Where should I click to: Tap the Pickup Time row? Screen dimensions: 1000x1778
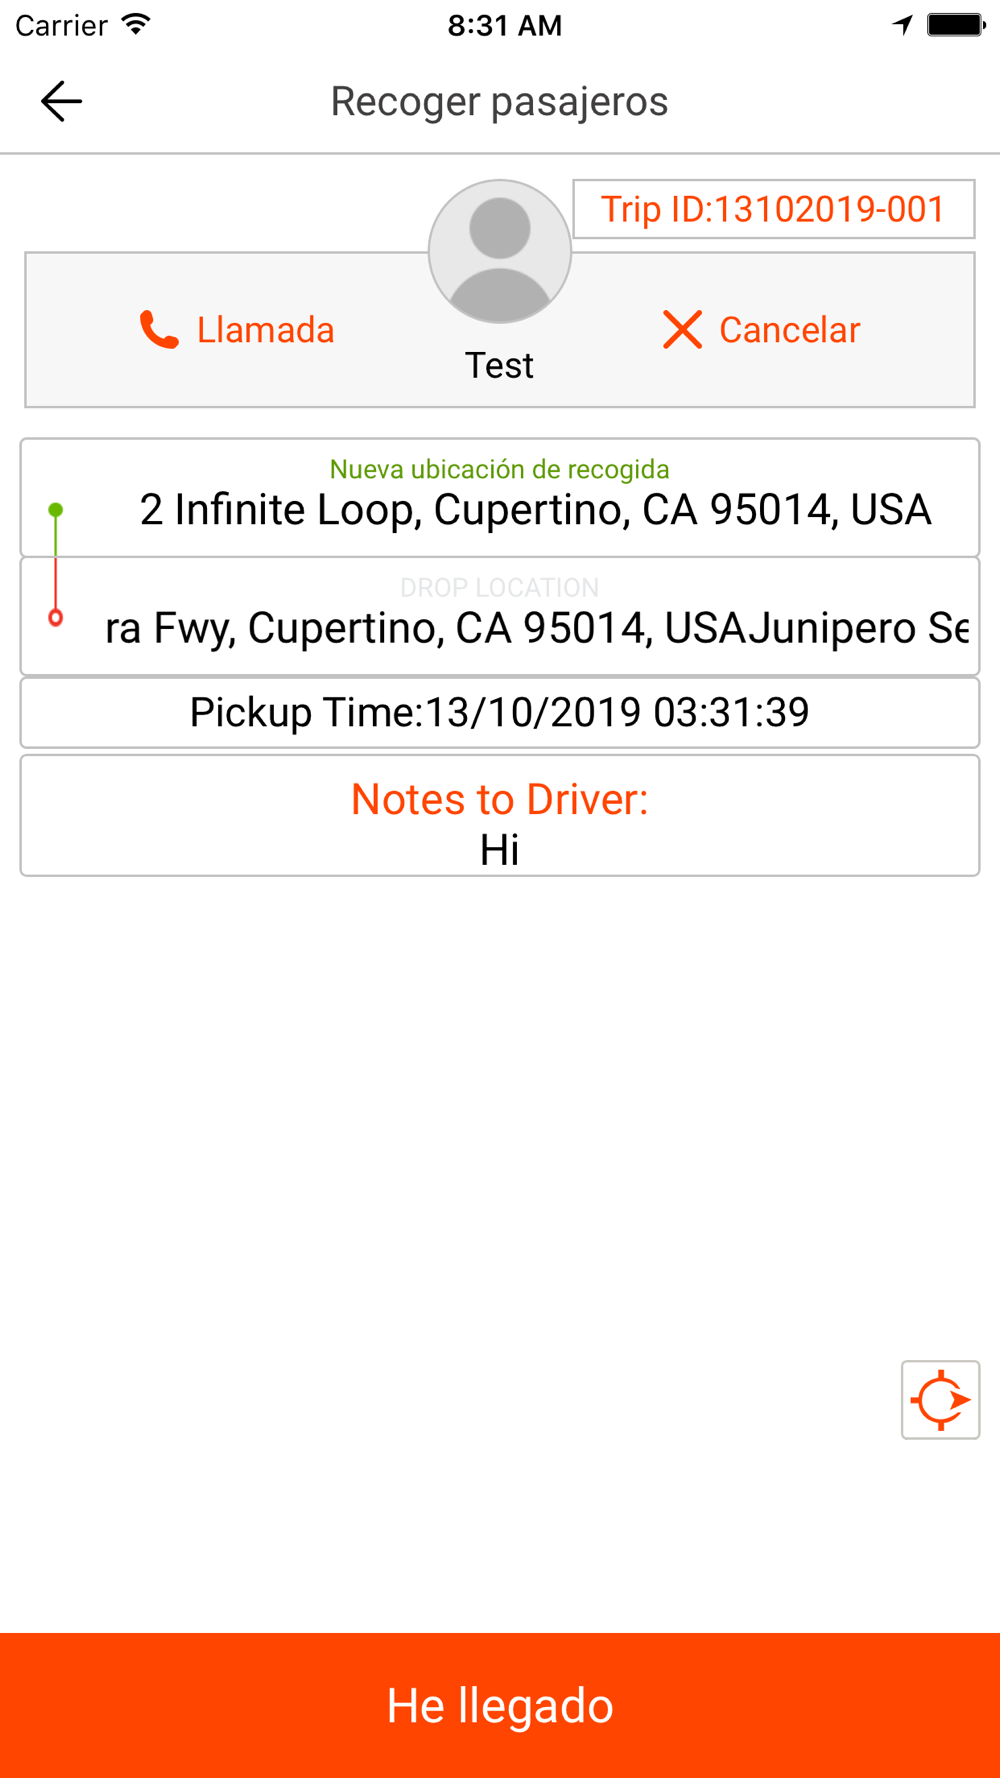[x=500, y=712]
